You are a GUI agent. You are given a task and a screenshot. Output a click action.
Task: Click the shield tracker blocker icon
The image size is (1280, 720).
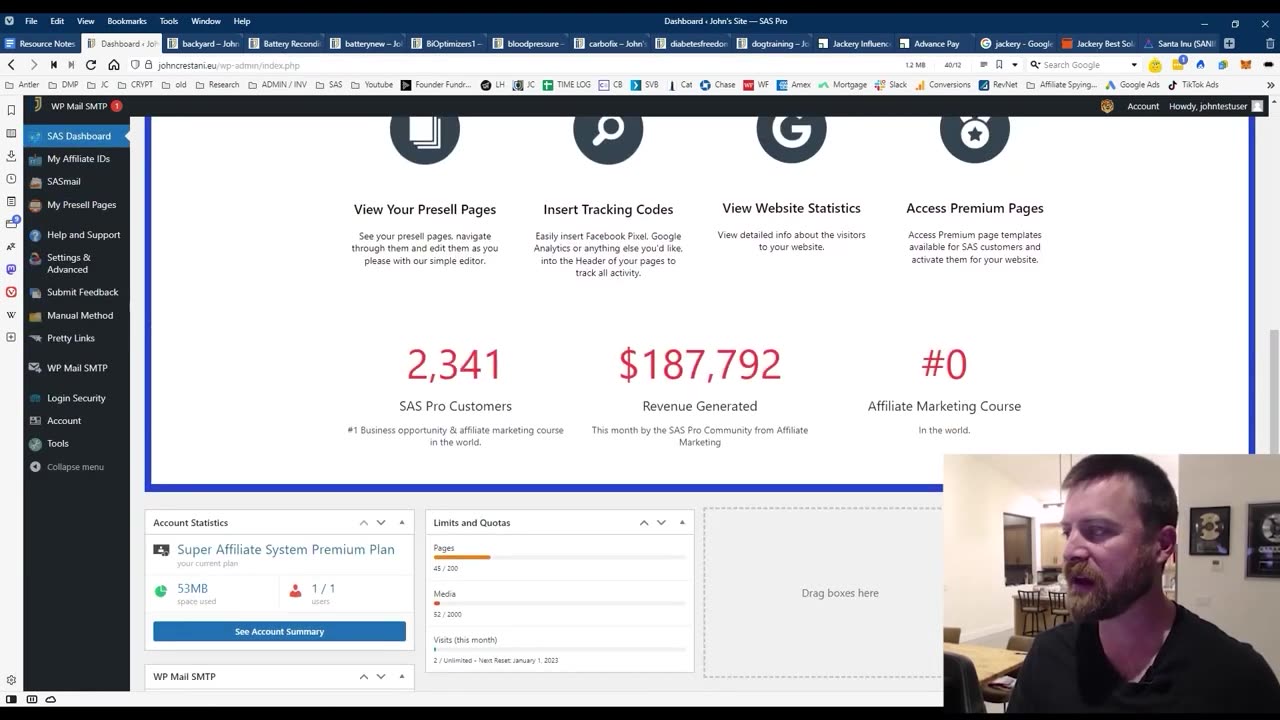pyautogui.click(x=135, y=65)
